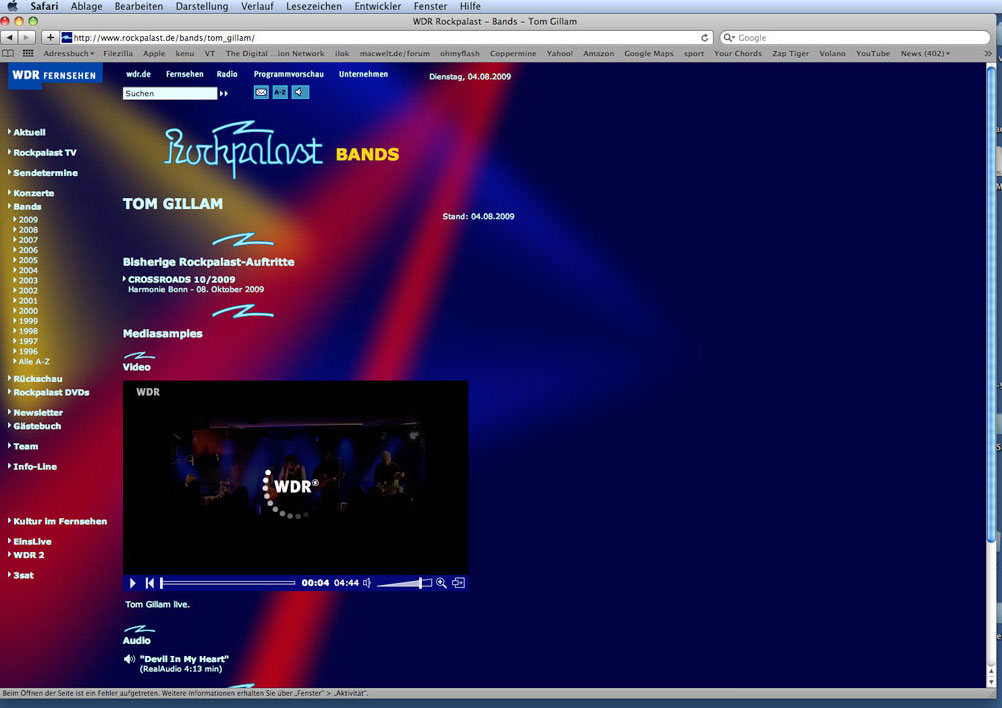This screenshot has height=708, width=1002.
Task: Open the bookmarks book icon
Action: (8, 54)
